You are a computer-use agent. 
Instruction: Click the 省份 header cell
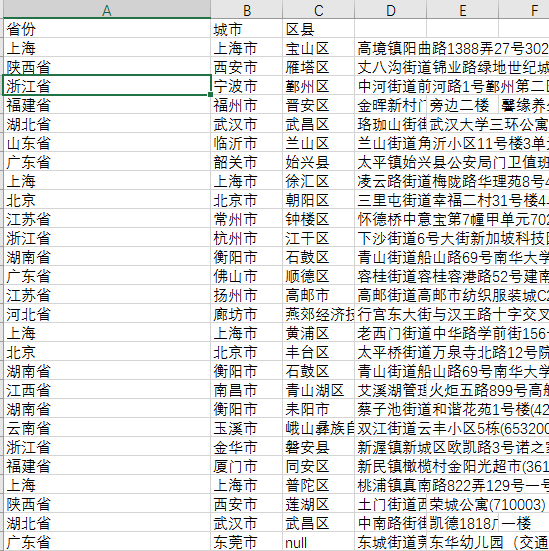click(107, 29)
